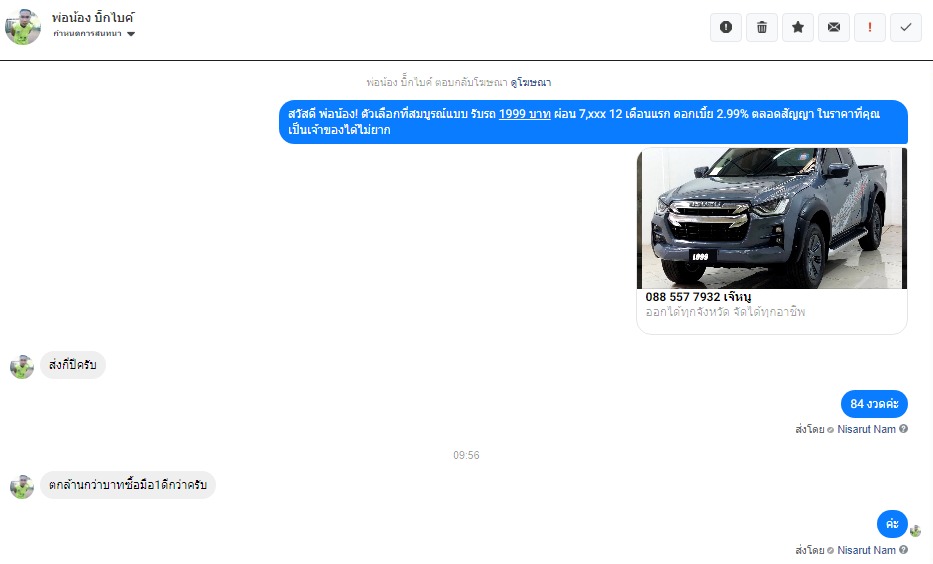Select the ค่ะ reply bubble
The height and width of the screenshot is (564, 933).
(892, 524)
